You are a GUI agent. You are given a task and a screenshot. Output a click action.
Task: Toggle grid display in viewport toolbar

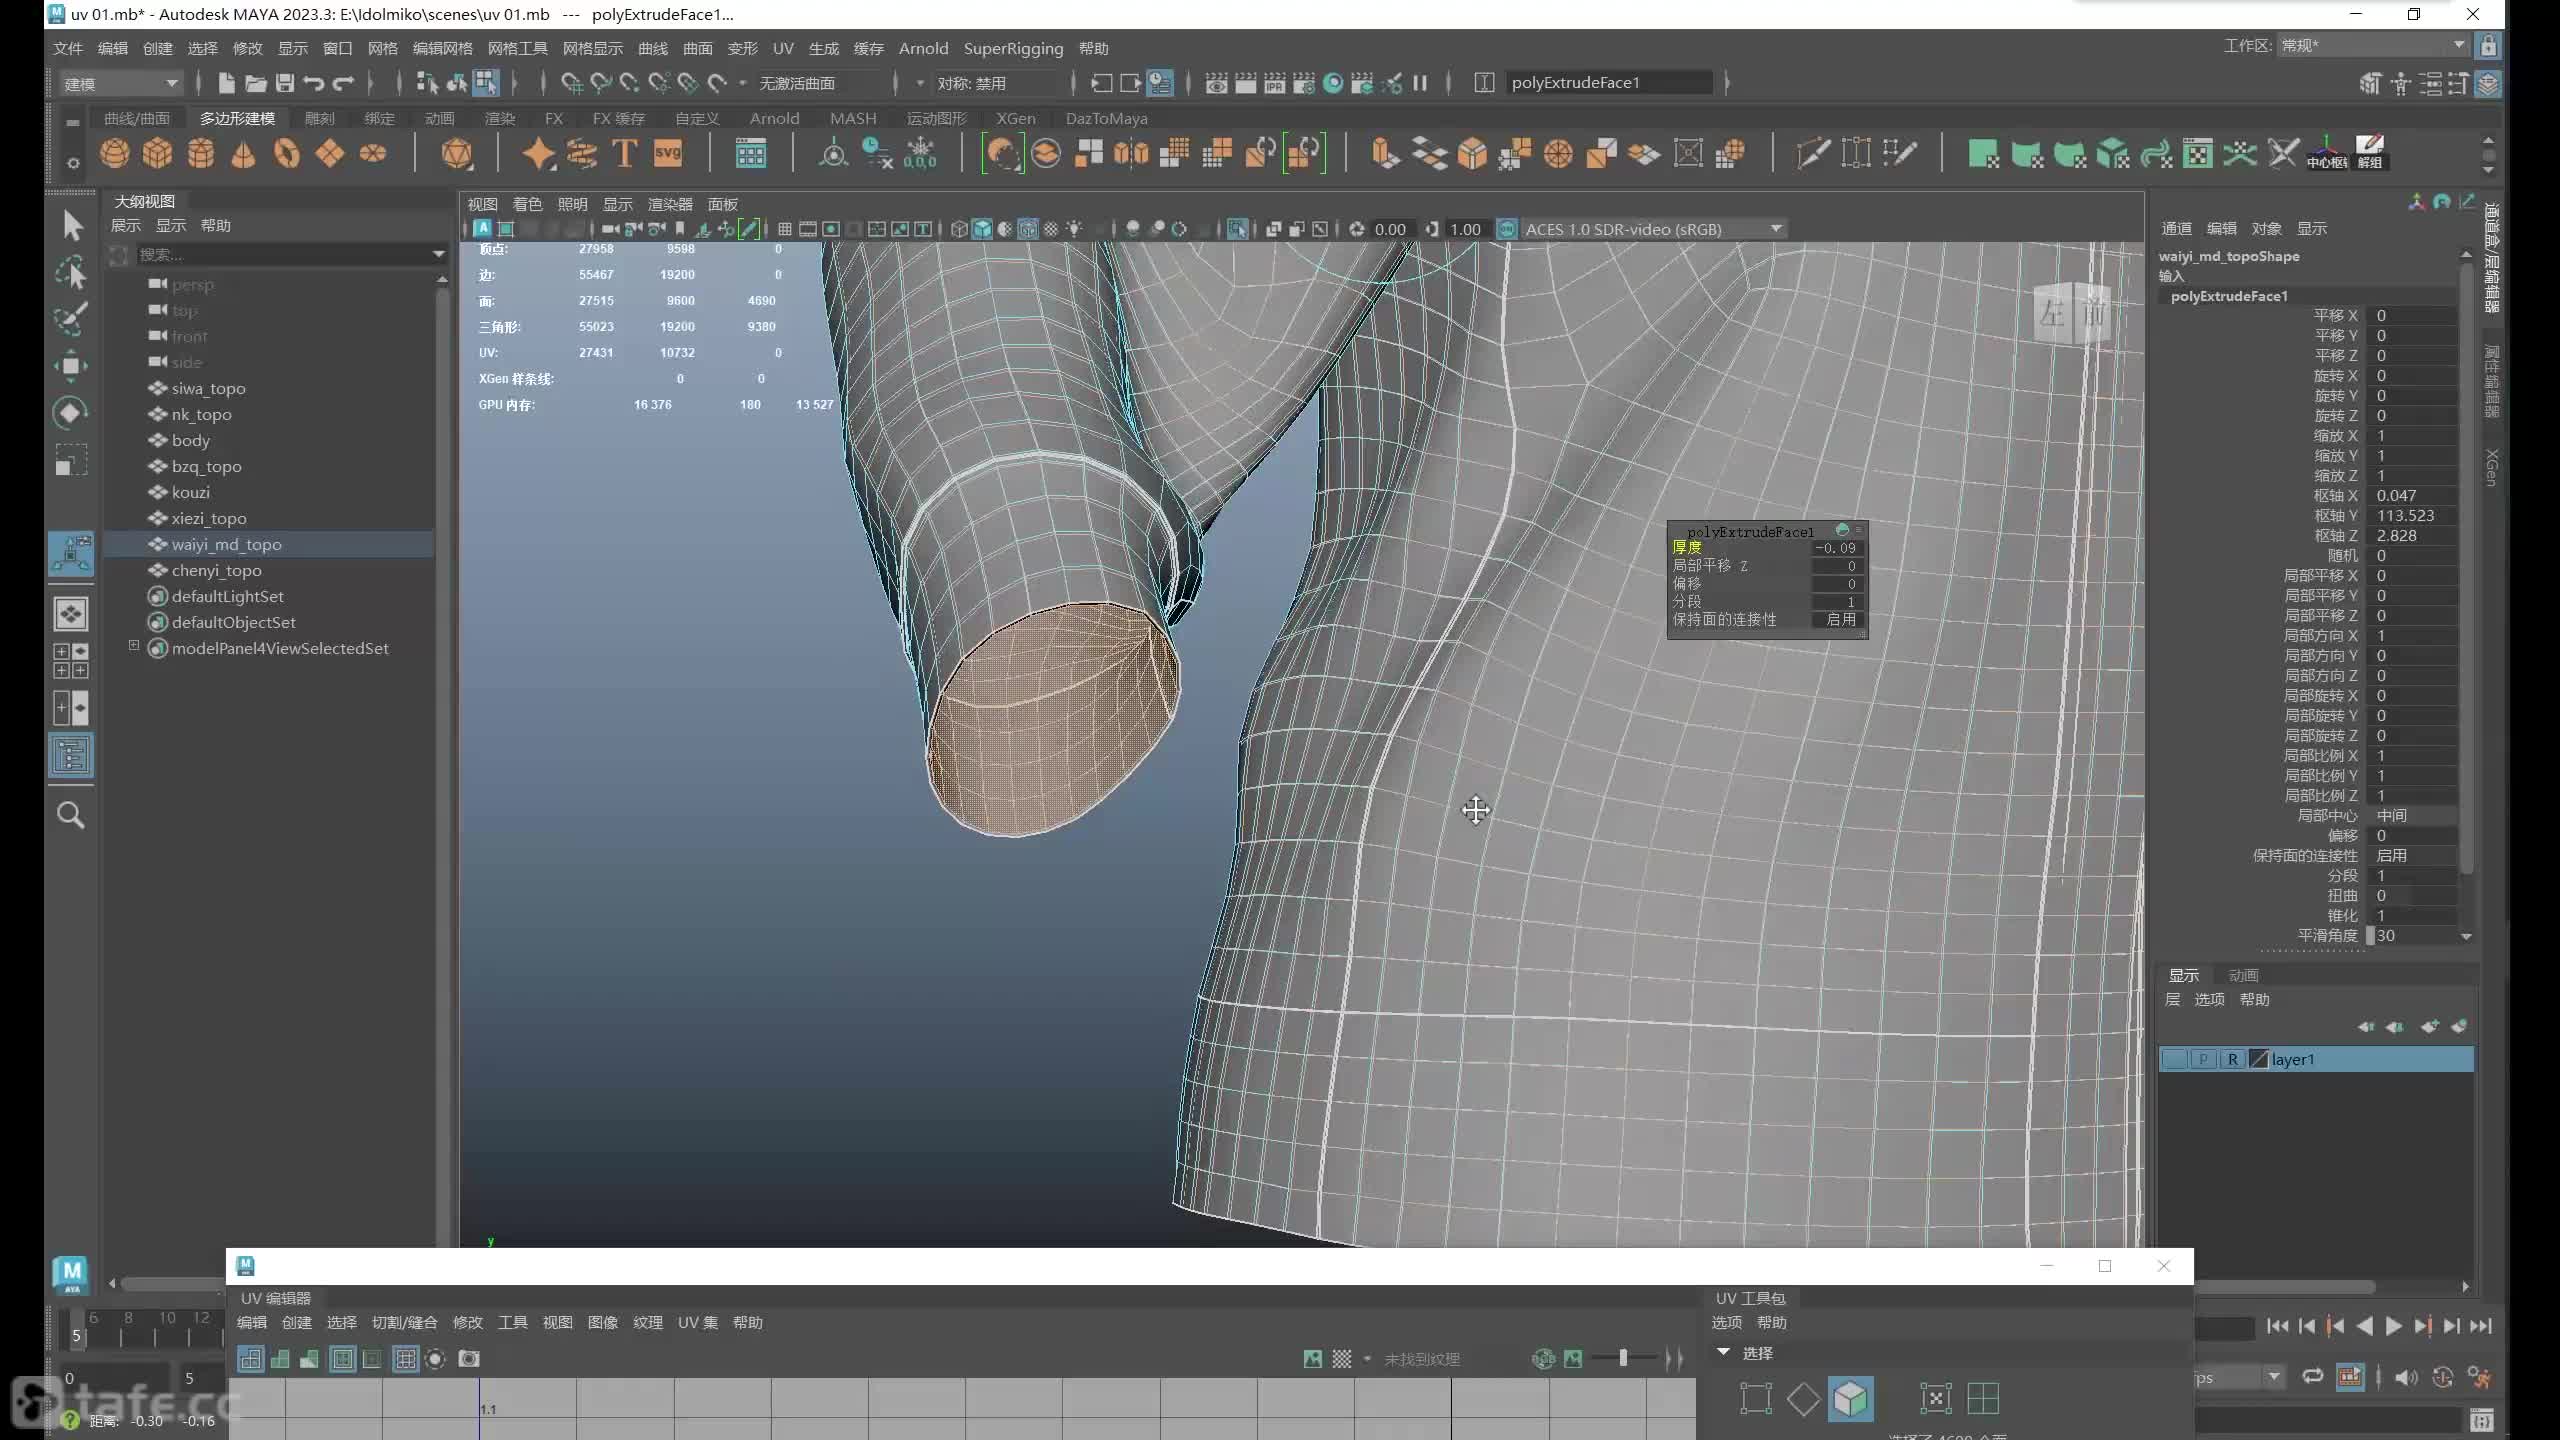click(784, 229)
